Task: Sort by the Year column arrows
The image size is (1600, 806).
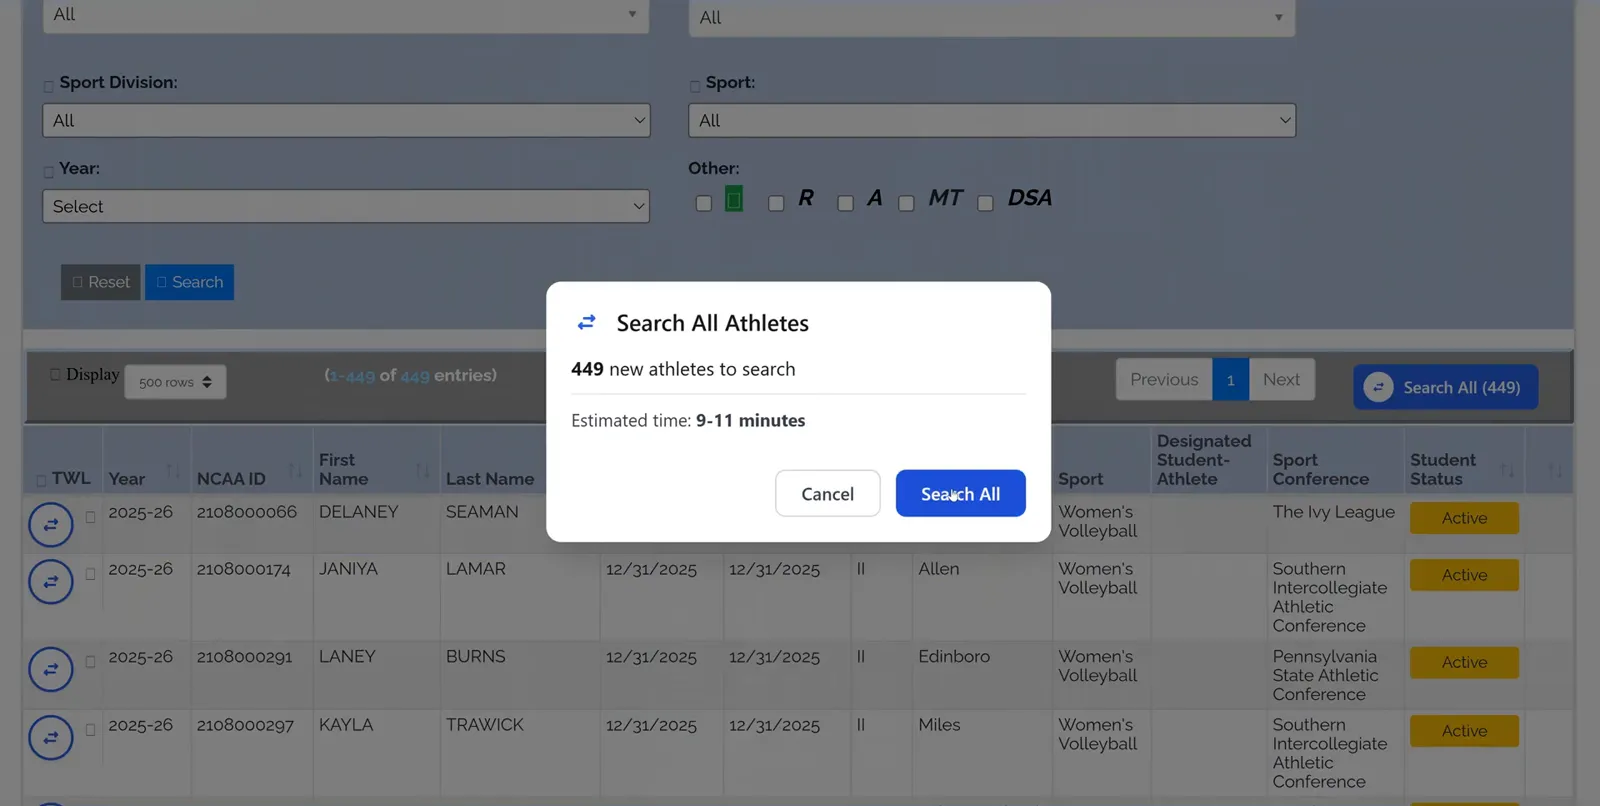Action: [173, 470]
